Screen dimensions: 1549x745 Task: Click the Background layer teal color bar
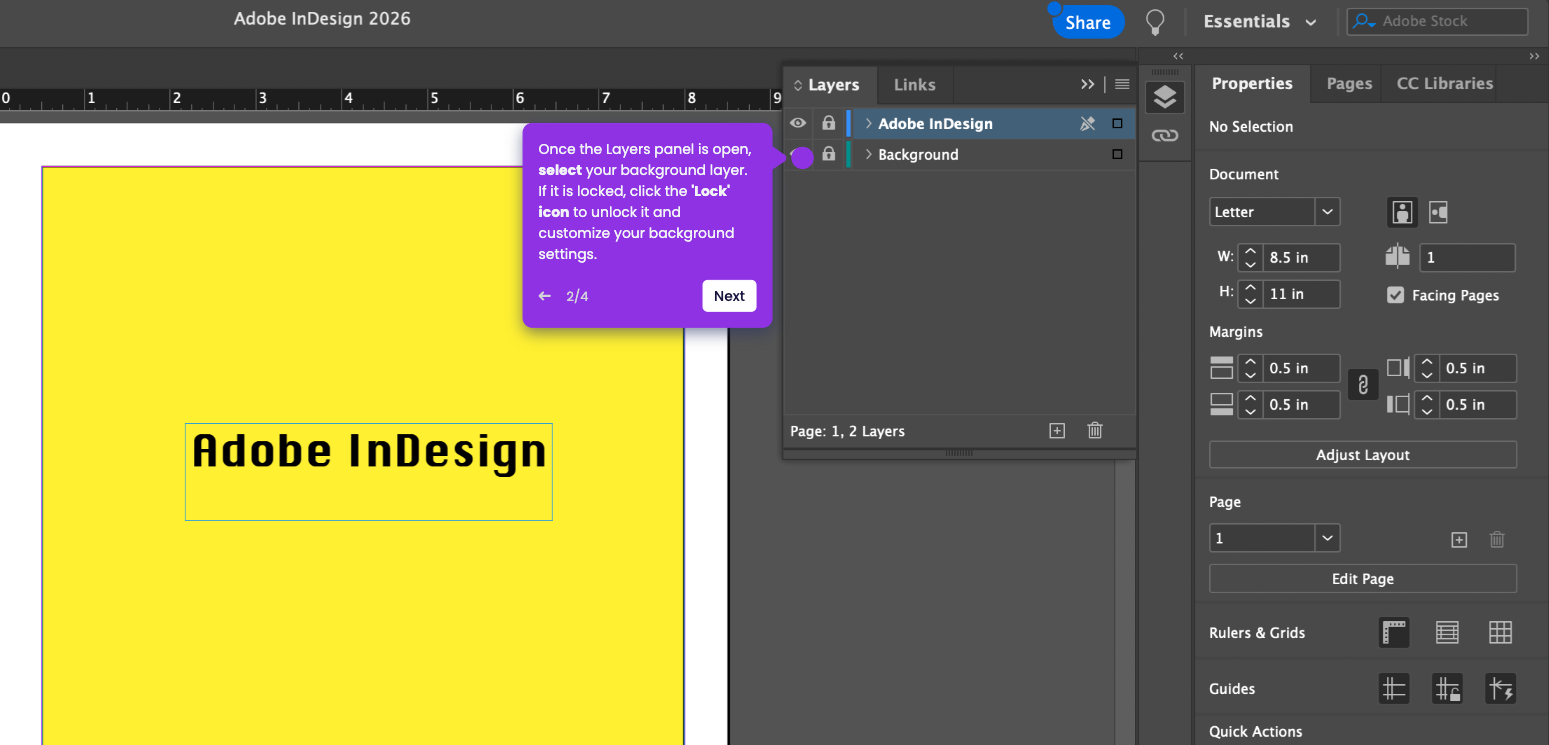(x=849, y=154)
